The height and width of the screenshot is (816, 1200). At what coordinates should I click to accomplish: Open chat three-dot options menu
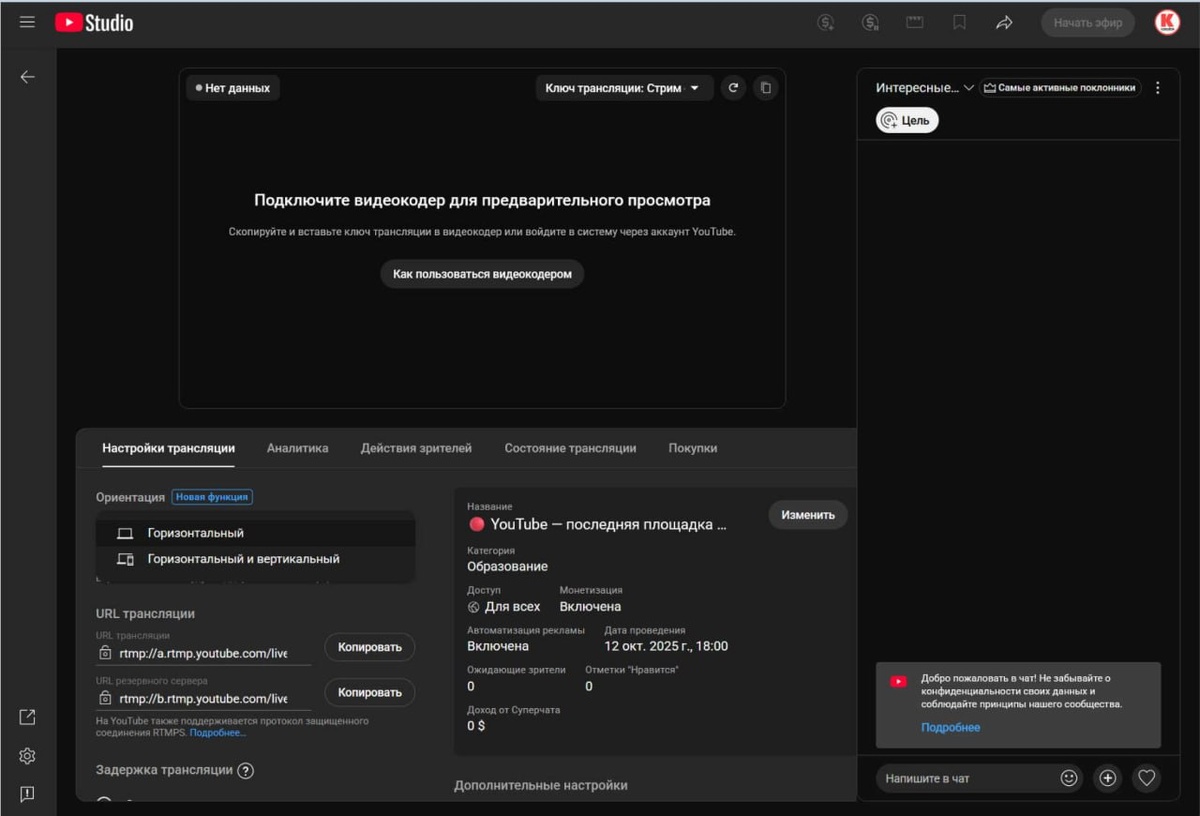1157,88
